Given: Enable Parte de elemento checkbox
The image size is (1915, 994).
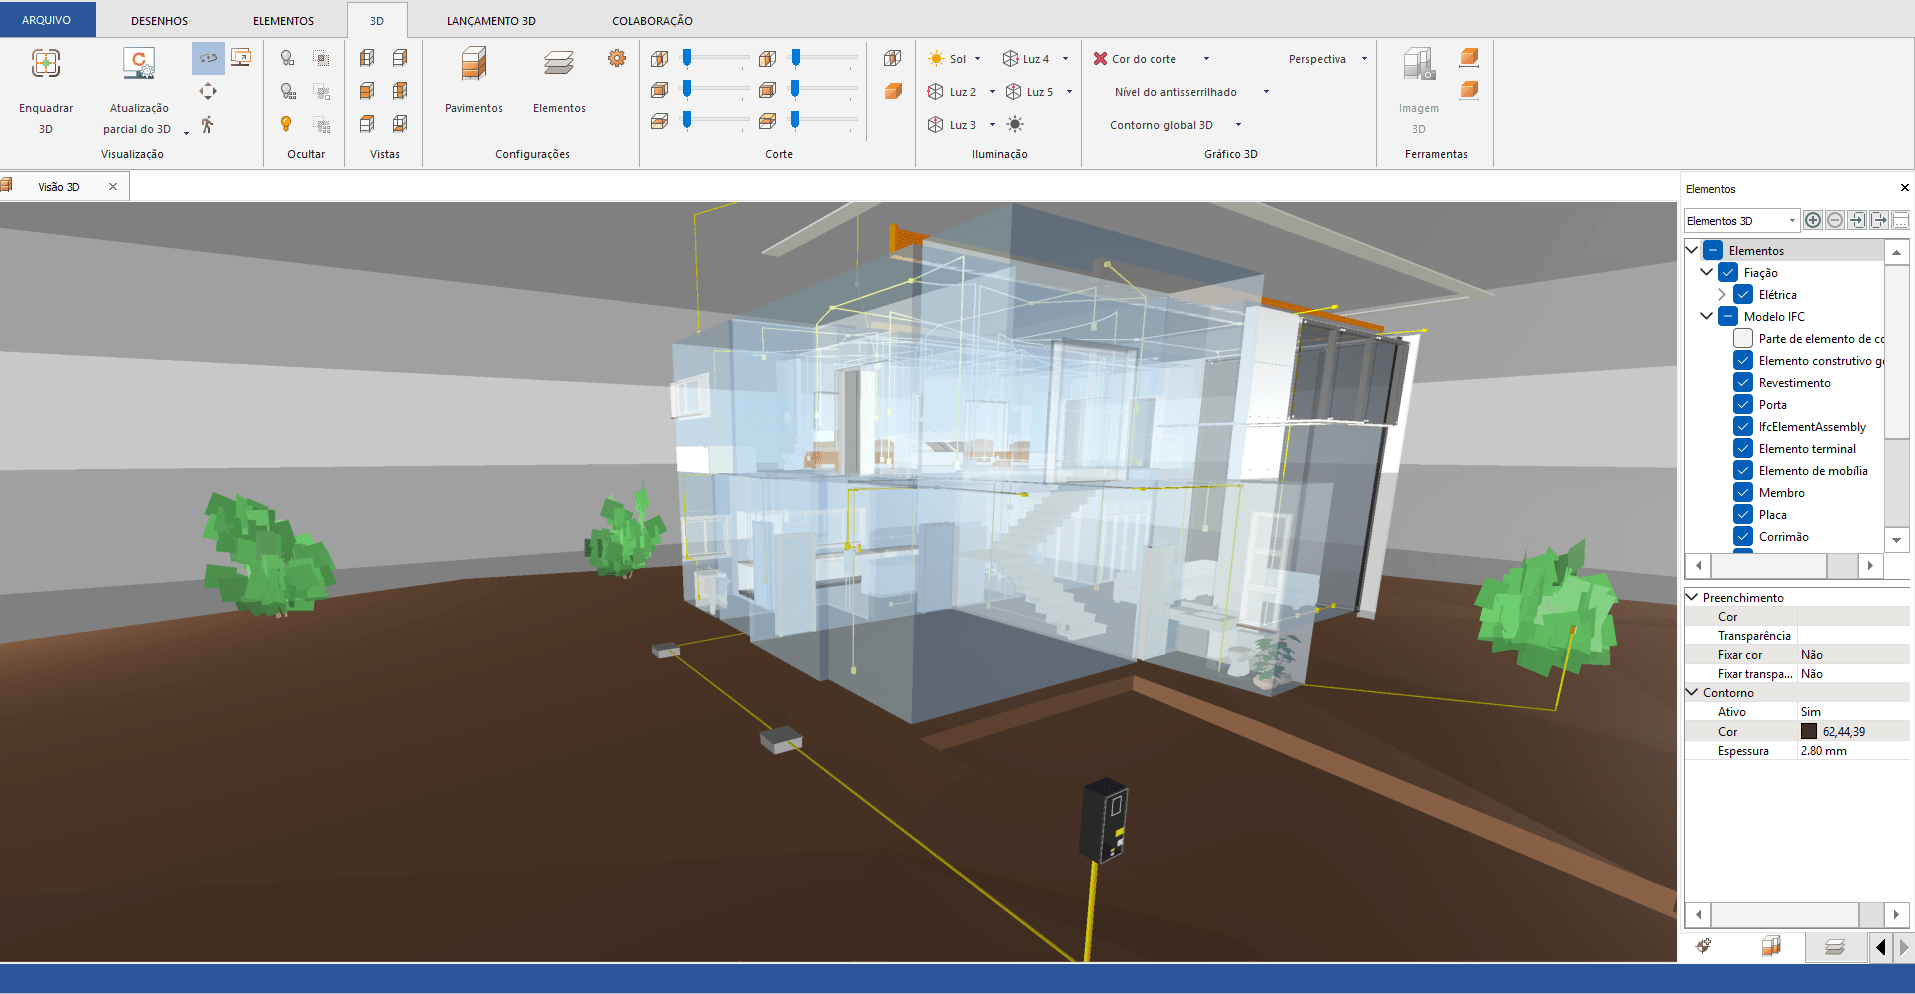Looking at the screenshot, I should pyautogui.click(x=1743, y=338).
